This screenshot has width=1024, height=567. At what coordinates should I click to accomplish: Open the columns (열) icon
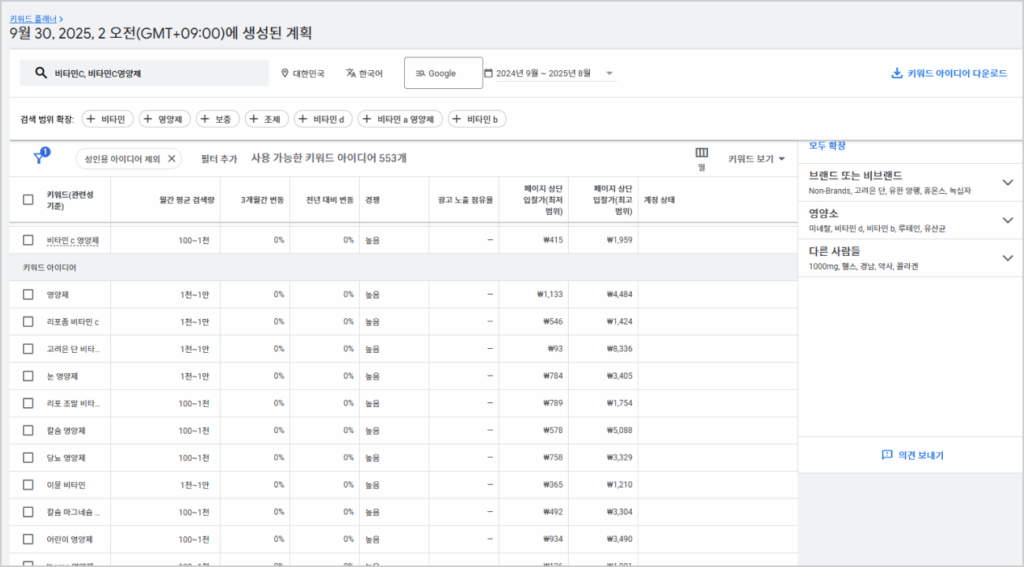click(x=701, y=153)
